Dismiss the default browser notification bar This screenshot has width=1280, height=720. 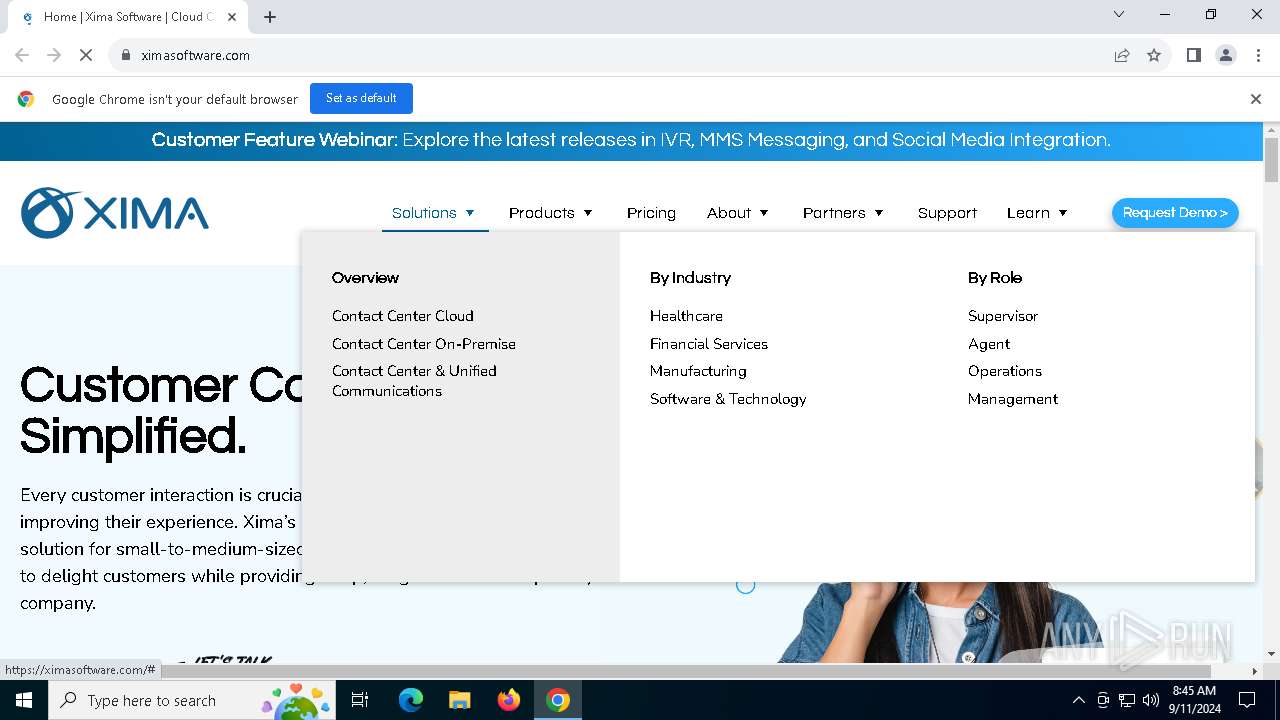(x=1255, y=99)
